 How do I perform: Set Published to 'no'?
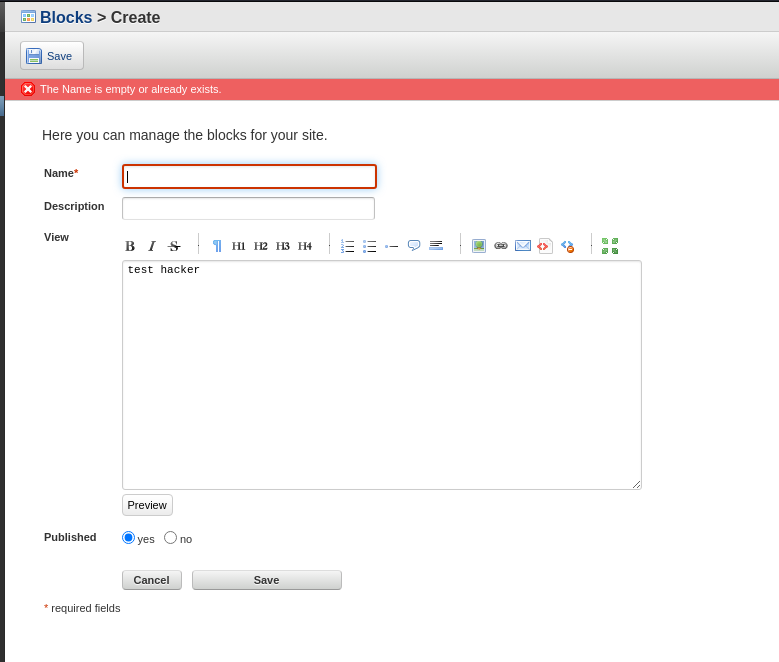170,538
